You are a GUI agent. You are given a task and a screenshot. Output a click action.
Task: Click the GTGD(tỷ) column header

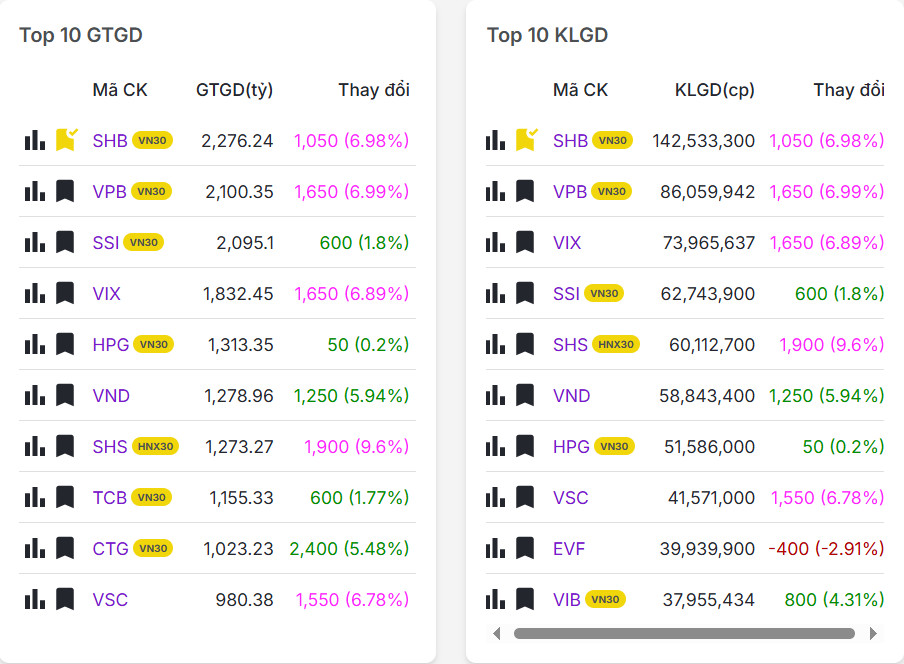click(234, 90)
